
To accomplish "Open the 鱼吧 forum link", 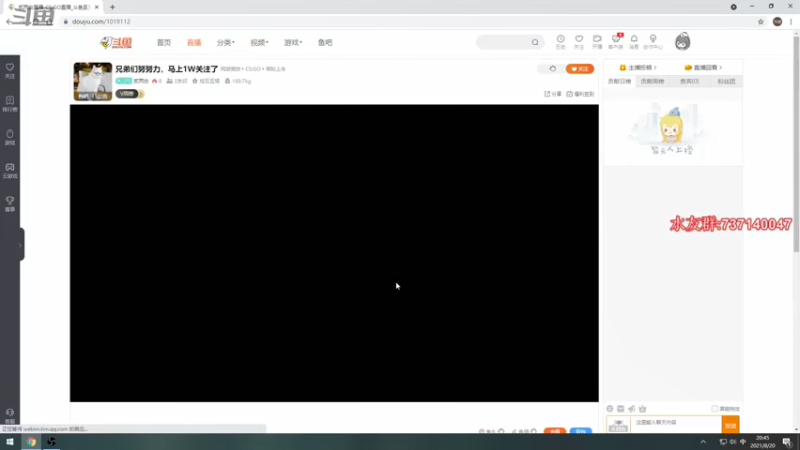I will click(325, 42).
